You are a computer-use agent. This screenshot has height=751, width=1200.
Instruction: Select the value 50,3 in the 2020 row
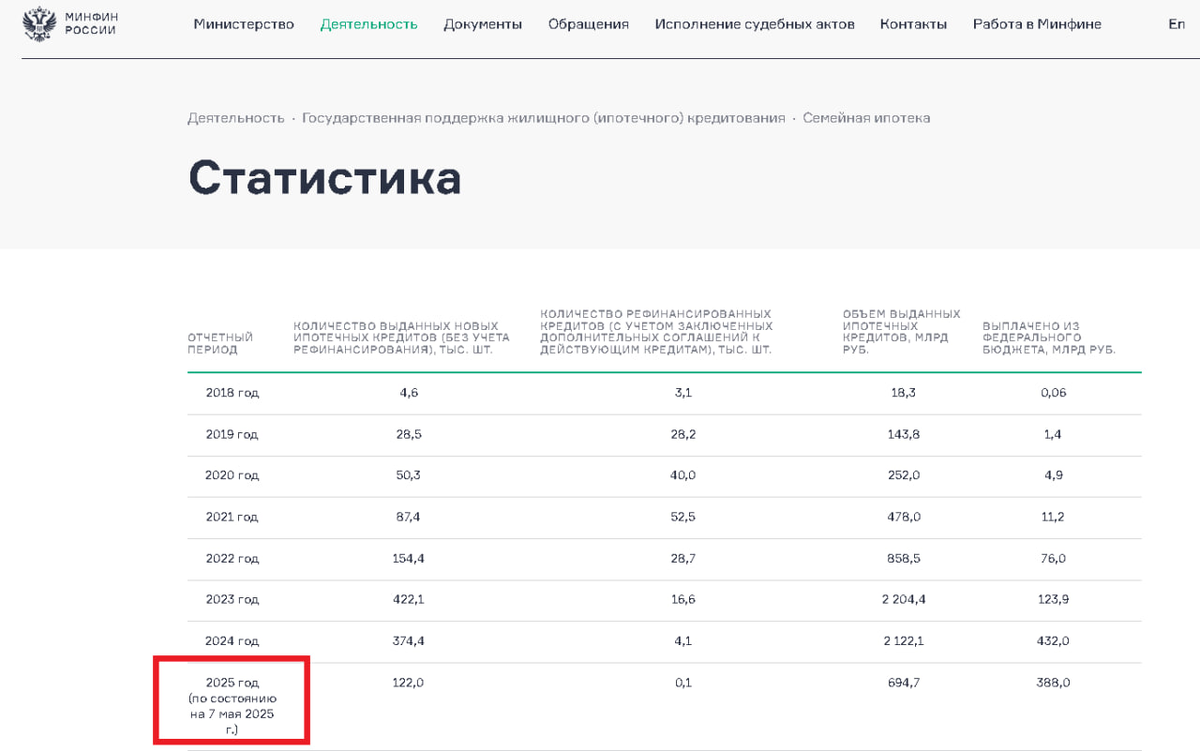coord(409,475)
